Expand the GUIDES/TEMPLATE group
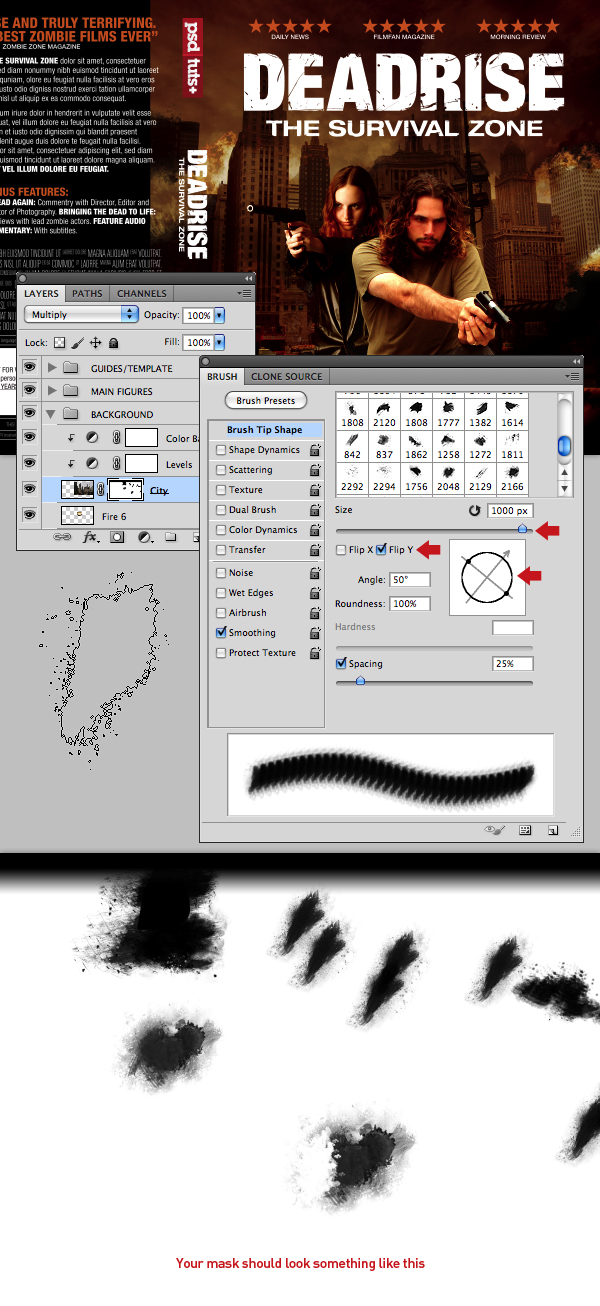600x1306 pixels. click(52, 368)
